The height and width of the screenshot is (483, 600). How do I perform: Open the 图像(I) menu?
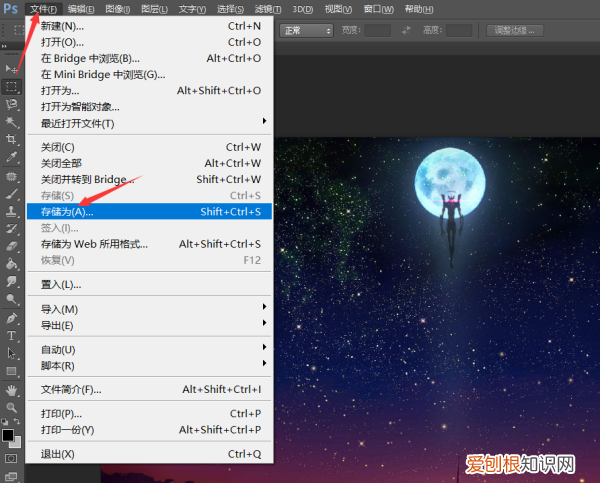[117, 9]
